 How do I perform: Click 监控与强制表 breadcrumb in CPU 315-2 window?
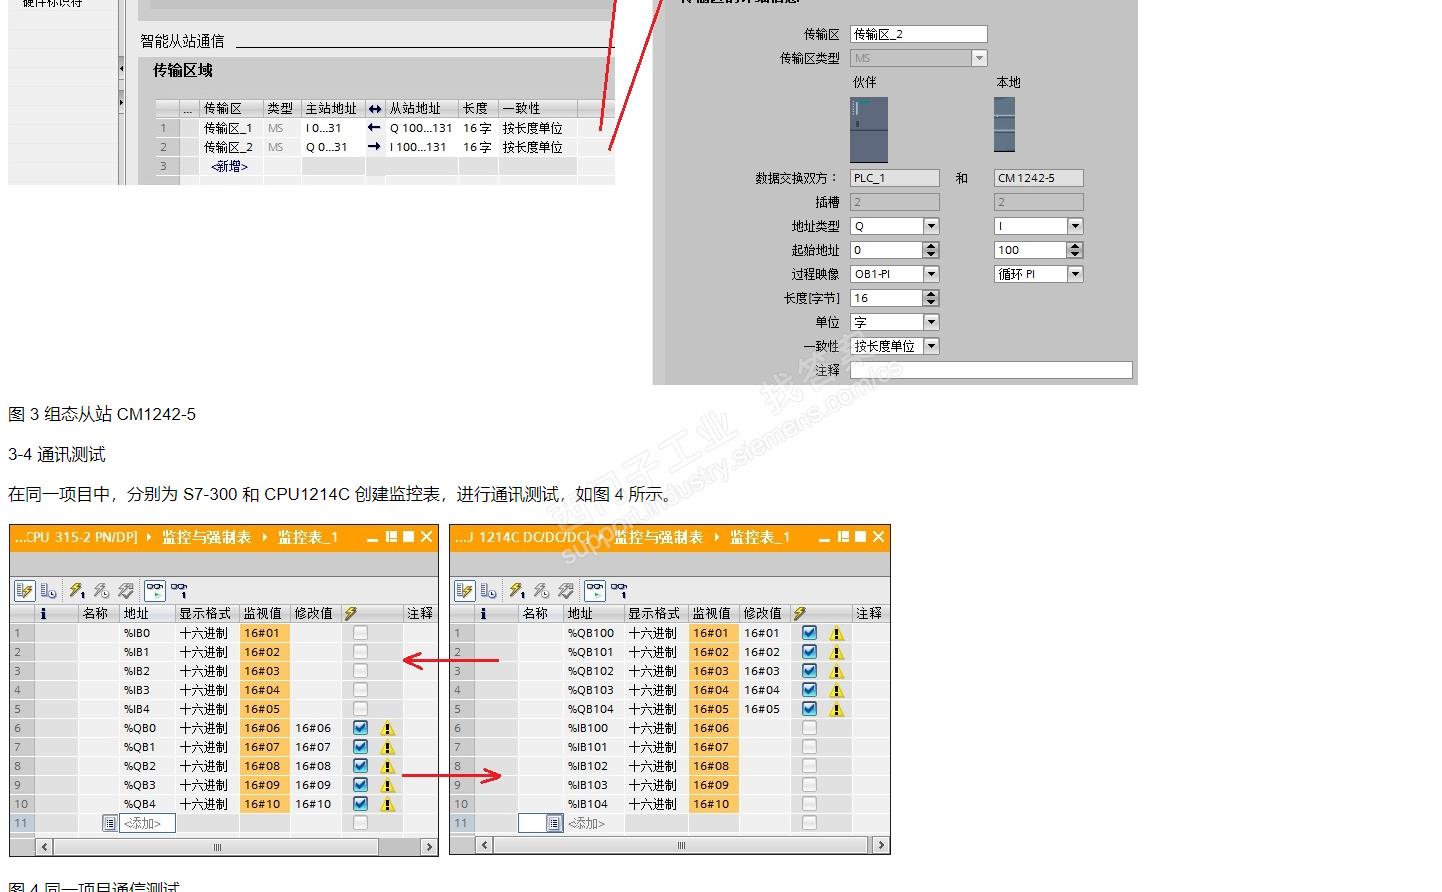(206, 537)
